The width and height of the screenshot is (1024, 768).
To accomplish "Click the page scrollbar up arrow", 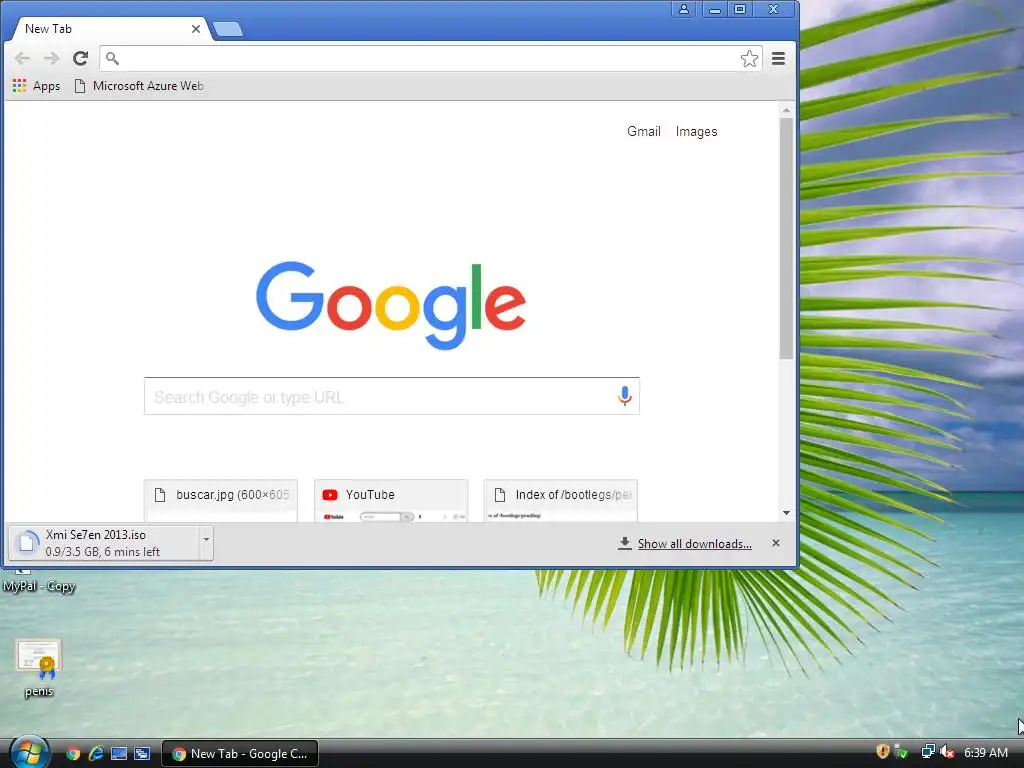I will click(786, 110).
